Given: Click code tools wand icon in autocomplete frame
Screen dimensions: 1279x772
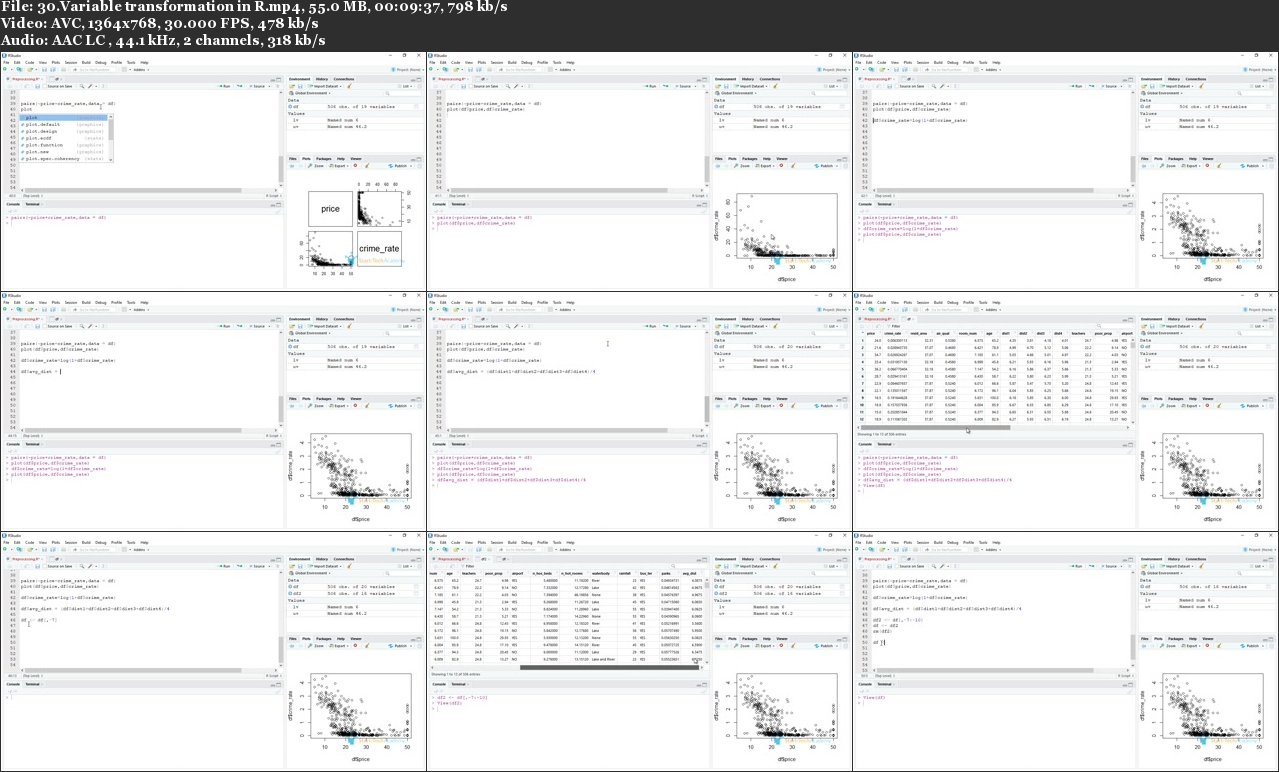Looking at the screenshot, I should point(91,86).
